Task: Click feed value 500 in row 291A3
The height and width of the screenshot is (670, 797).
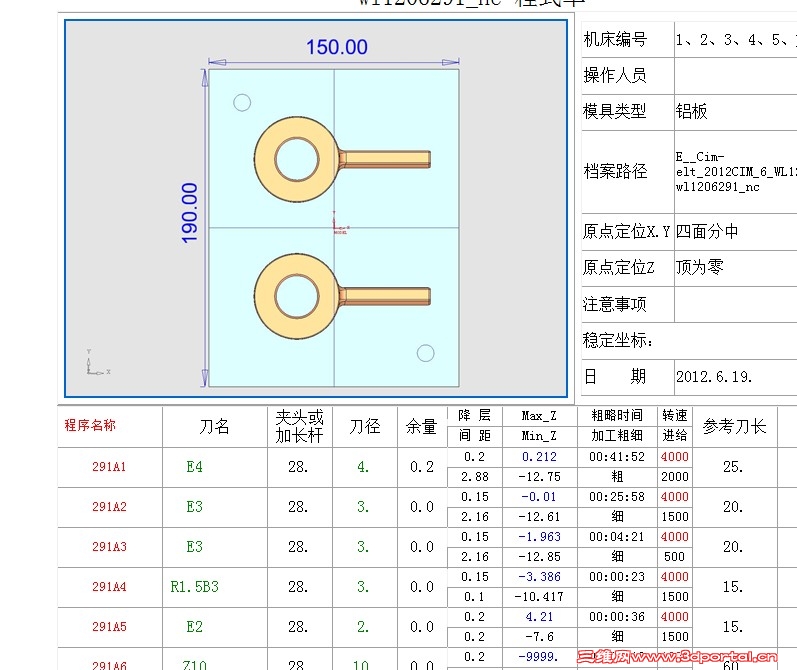Action: click(x=675, y=557)
